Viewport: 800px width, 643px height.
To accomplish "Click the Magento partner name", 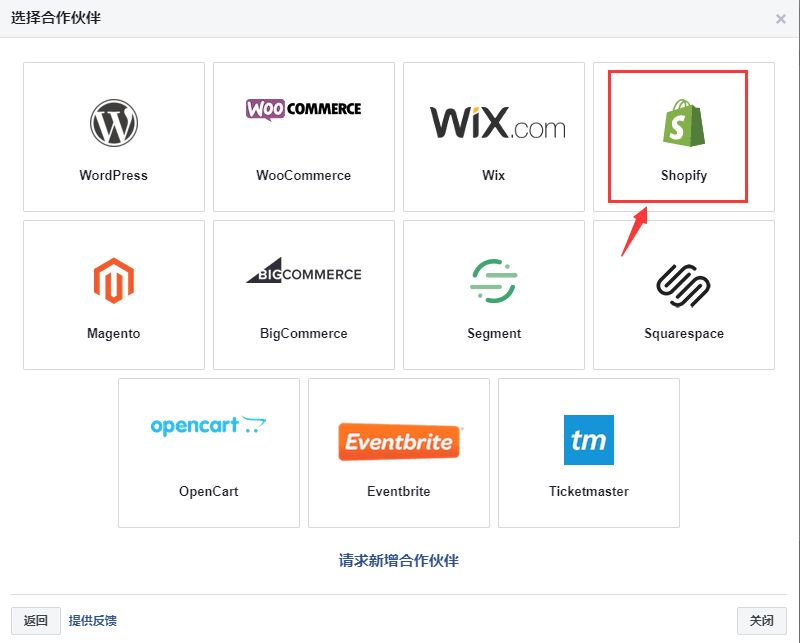I will click(x=114, y=334).
